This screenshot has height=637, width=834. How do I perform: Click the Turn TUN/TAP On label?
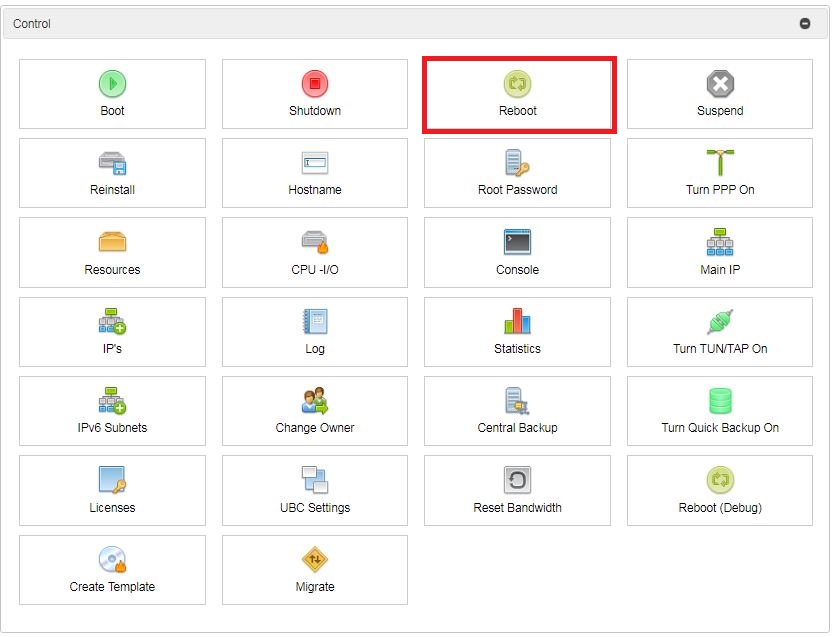click(x=720, y=349)
